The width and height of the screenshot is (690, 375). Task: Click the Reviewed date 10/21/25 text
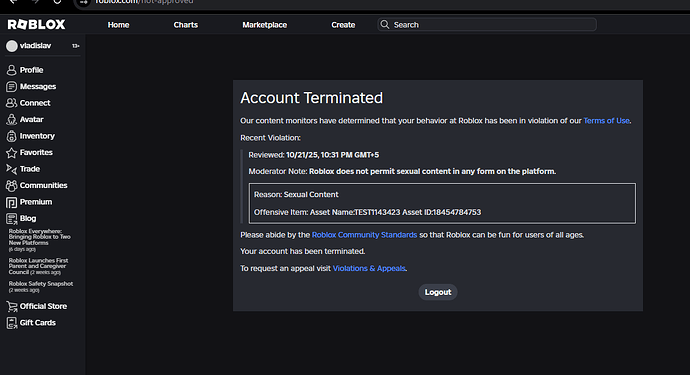point(332,155)
